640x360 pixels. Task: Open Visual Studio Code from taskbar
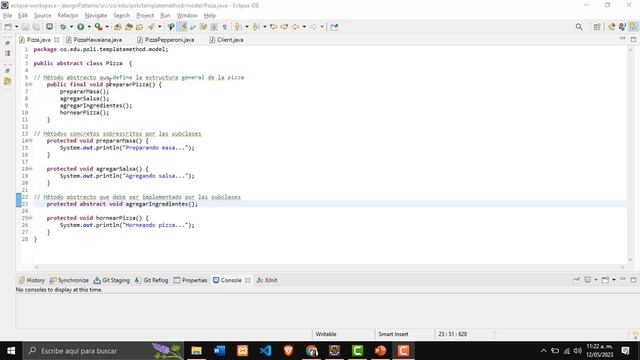click(265, 351)
